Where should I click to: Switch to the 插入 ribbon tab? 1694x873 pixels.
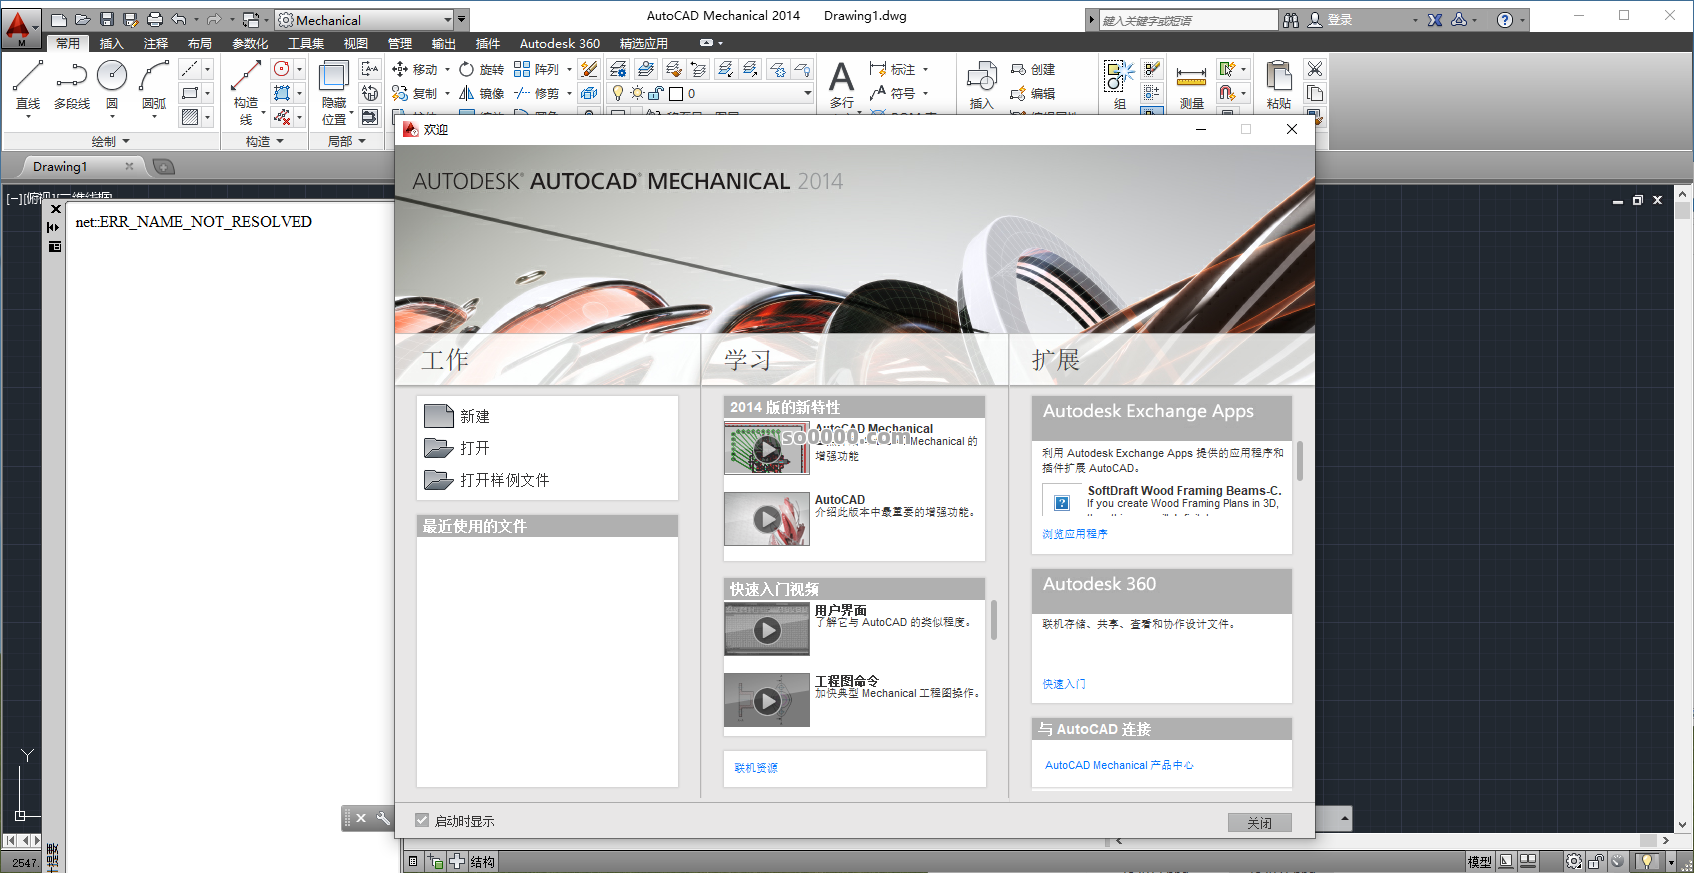click(111, 44)
